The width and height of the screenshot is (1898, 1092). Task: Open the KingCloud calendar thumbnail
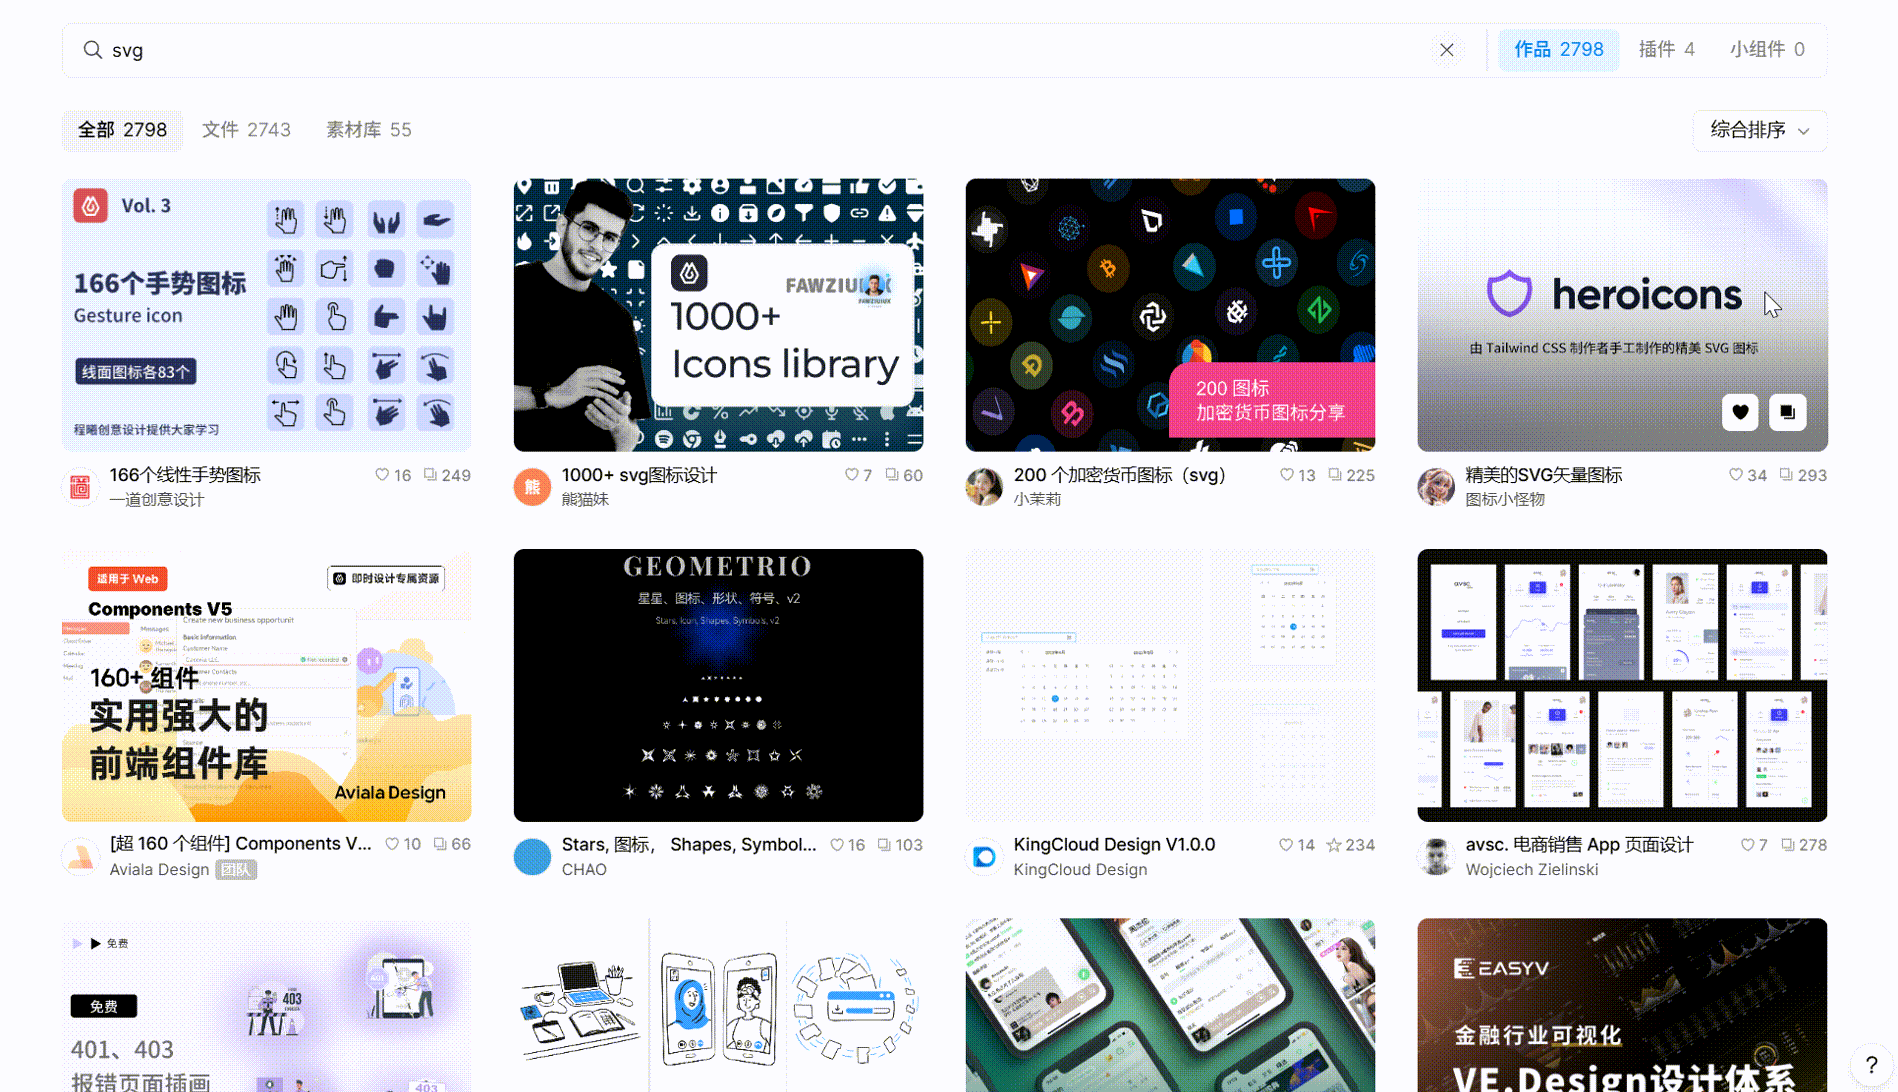(x=1170, y=685)
